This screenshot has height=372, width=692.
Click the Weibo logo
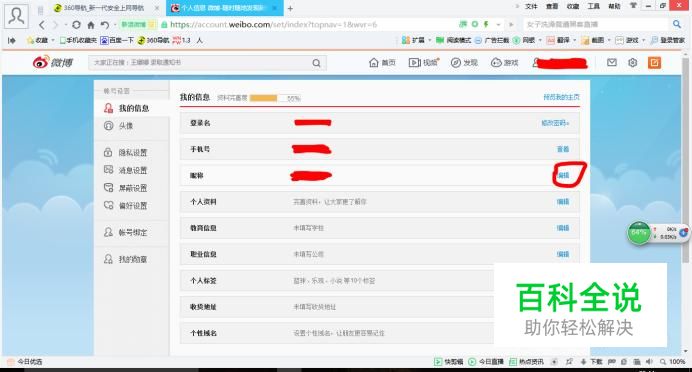point(53,63)
